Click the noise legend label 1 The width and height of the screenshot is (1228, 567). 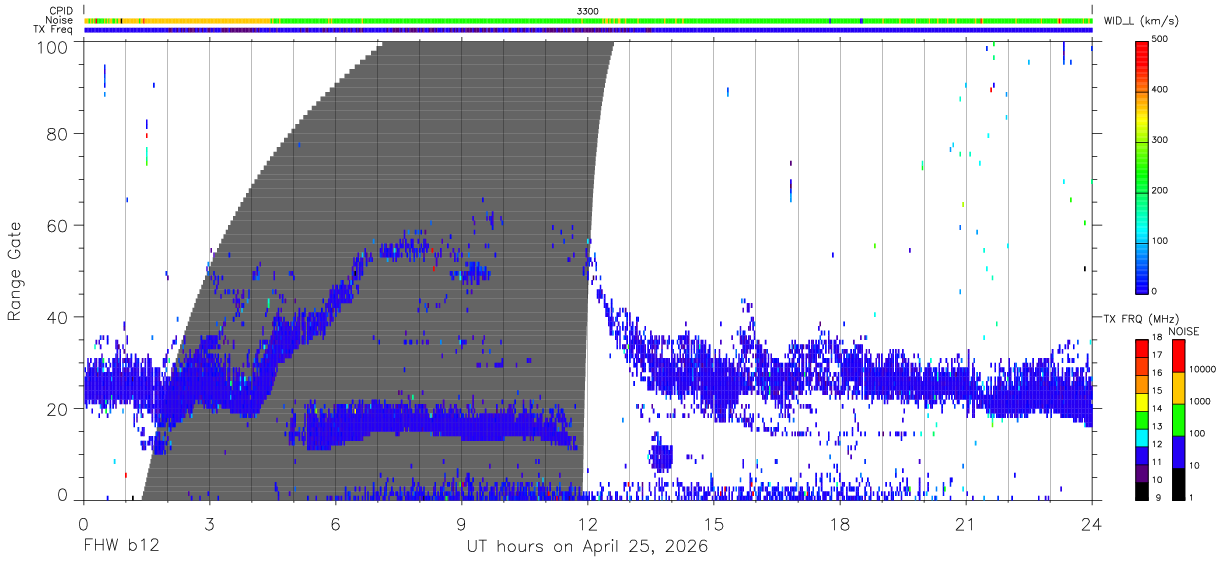pos(1191,497)
